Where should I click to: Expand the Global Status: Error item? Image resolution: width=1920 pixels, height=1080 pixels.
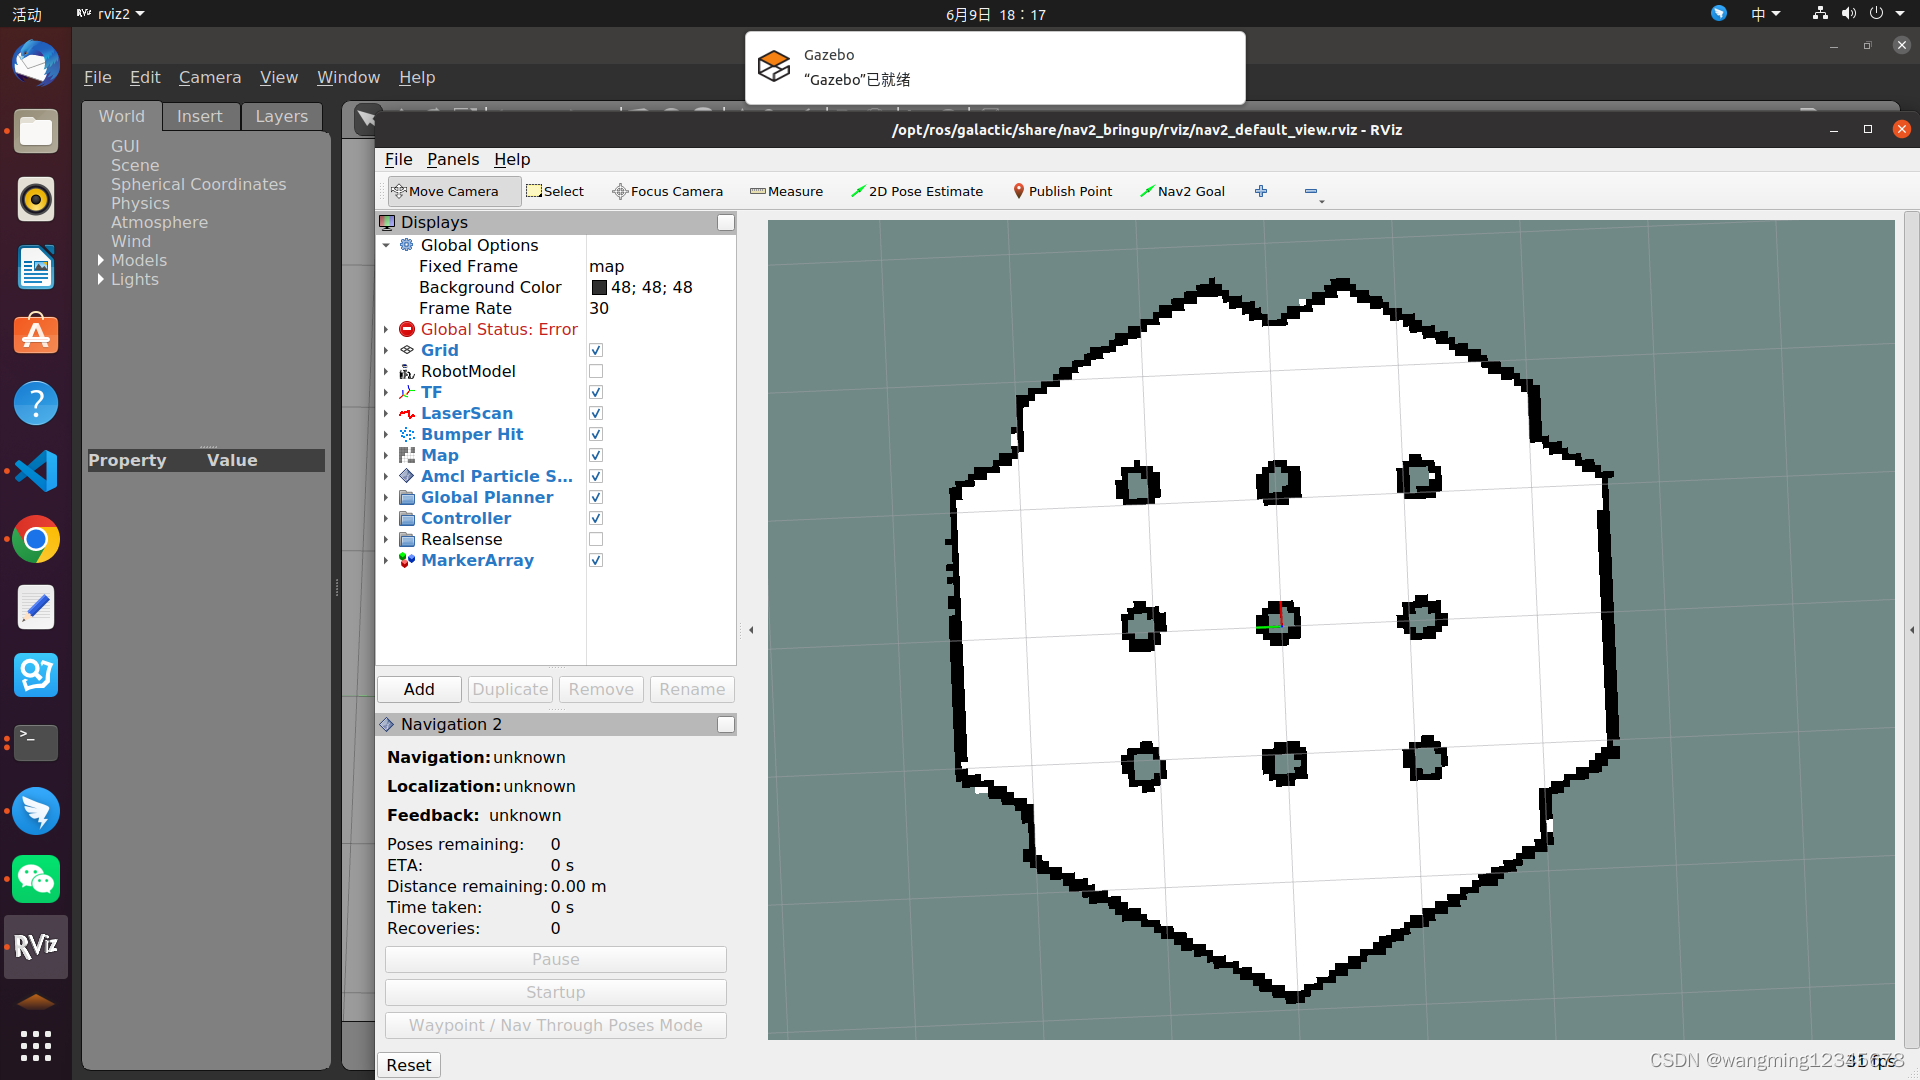tap(386, 329)
